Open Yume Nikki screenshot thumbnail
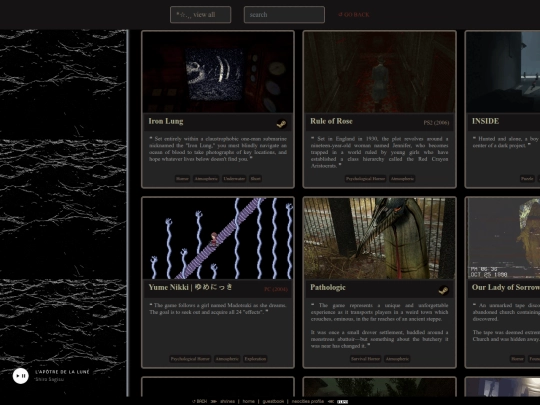 [218, 238]
